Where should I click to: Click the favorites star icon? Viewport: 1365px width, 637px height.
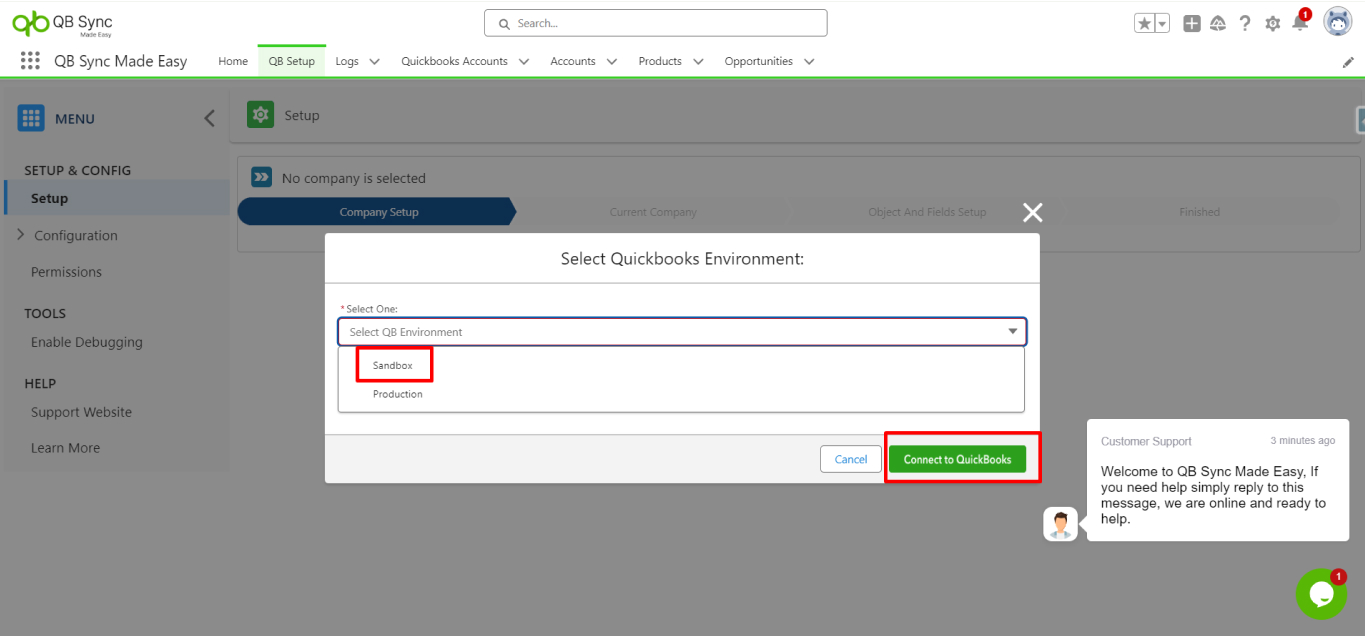tap(1144, 23)
